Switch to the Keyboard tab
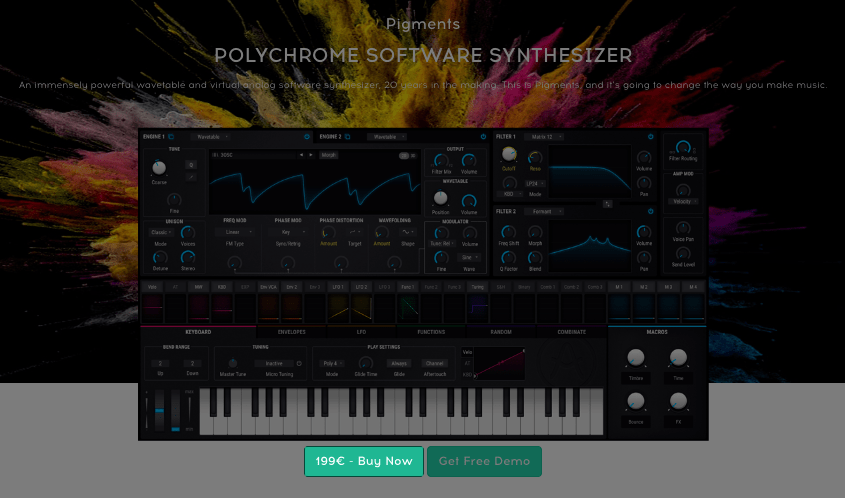This screenshot has width=845, height=498. pyautogui.click(x=198, y=332)
